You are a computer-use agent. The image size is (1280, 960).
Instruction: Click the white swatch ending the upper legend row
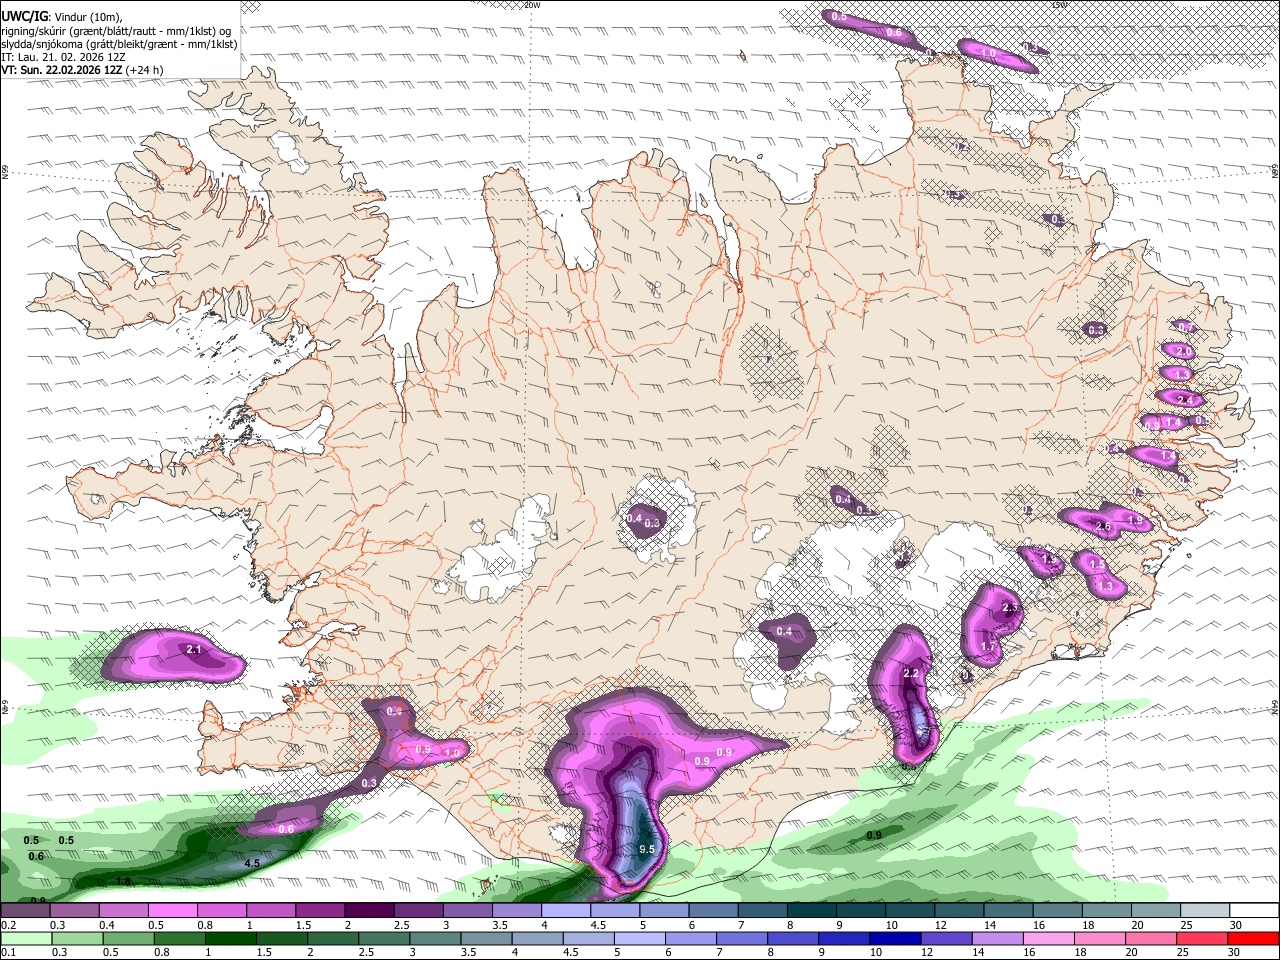pos(1253,911)
